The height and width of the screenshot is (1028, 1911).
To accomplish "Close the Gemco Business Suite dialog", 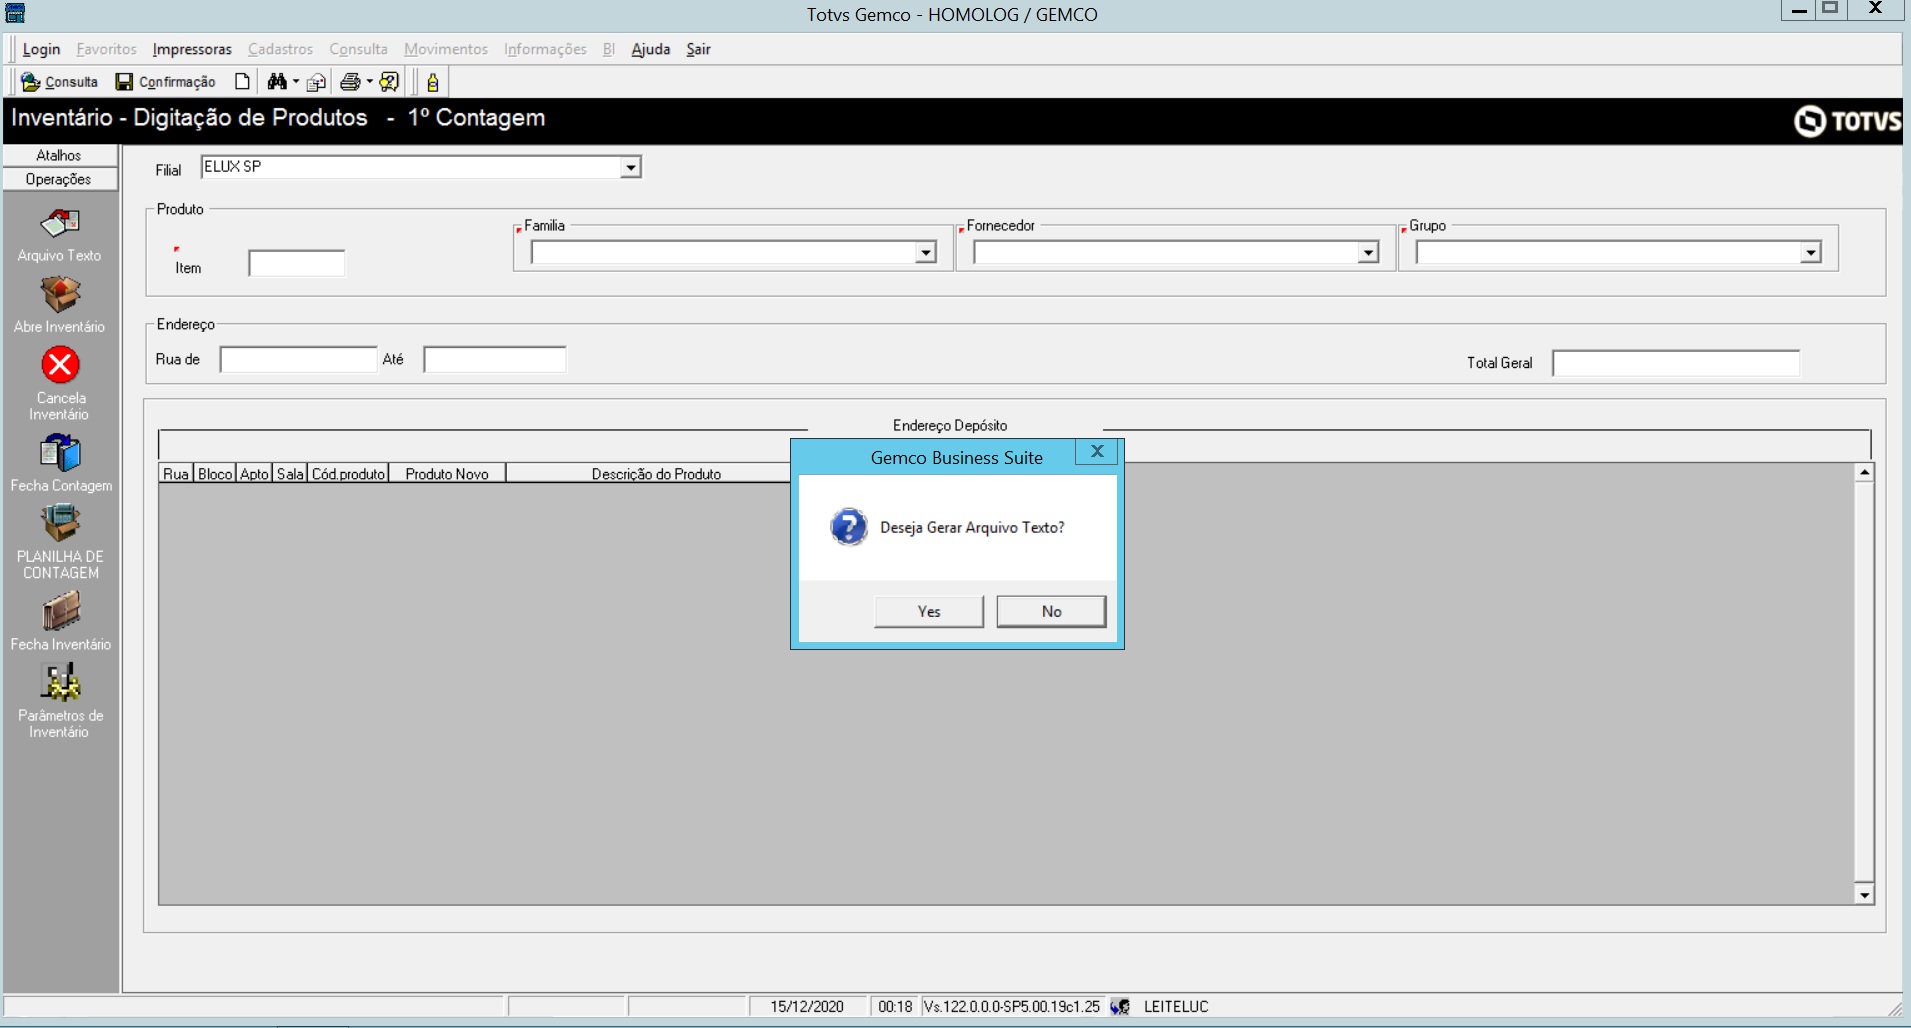I will pyautogui.click(x=1097, y=452).
